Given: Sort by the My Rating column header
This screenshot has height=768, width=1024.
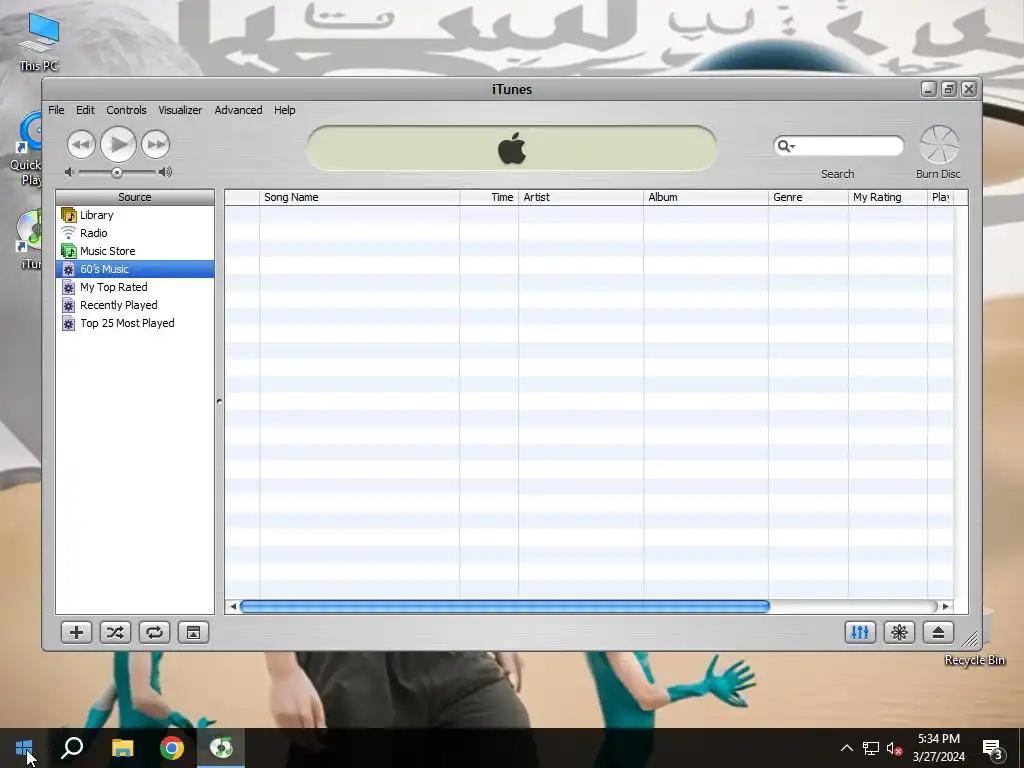Looking at the screenshot, I should (888, 197).
